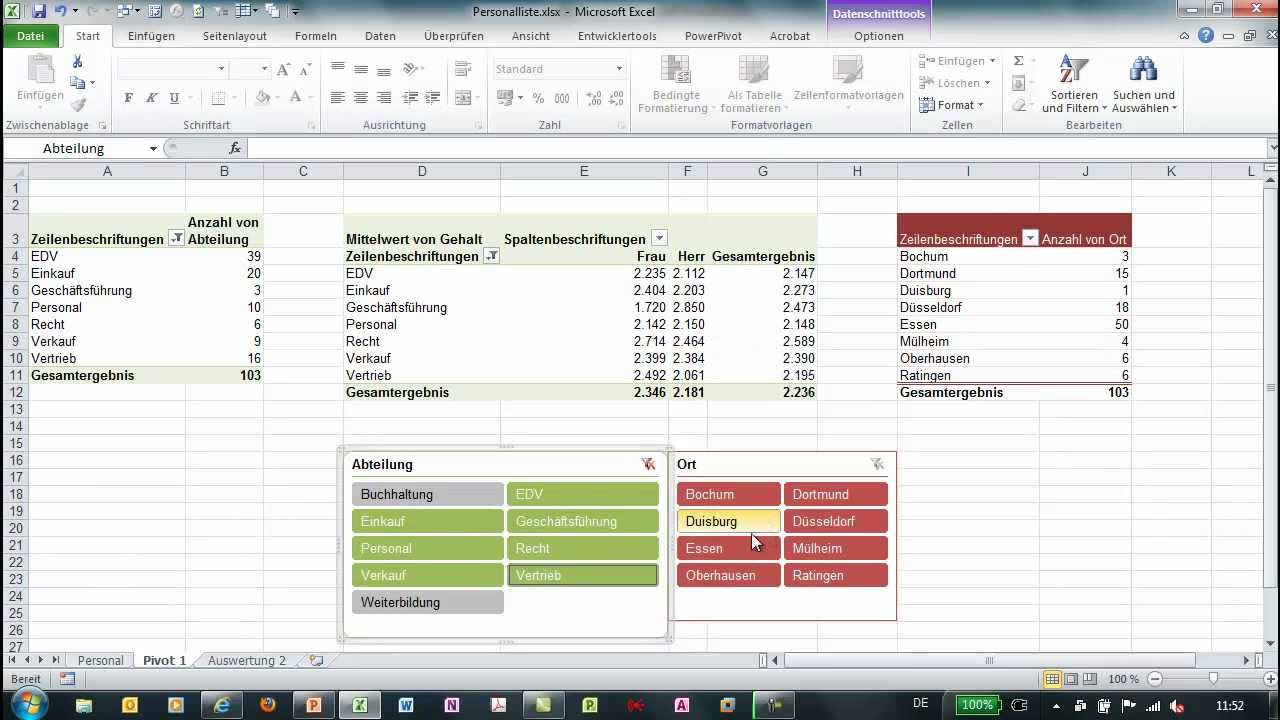Screen dimensions: 1280x720
Task: Click the Firefox icon in taskbar
Action: tap(267, 705)
